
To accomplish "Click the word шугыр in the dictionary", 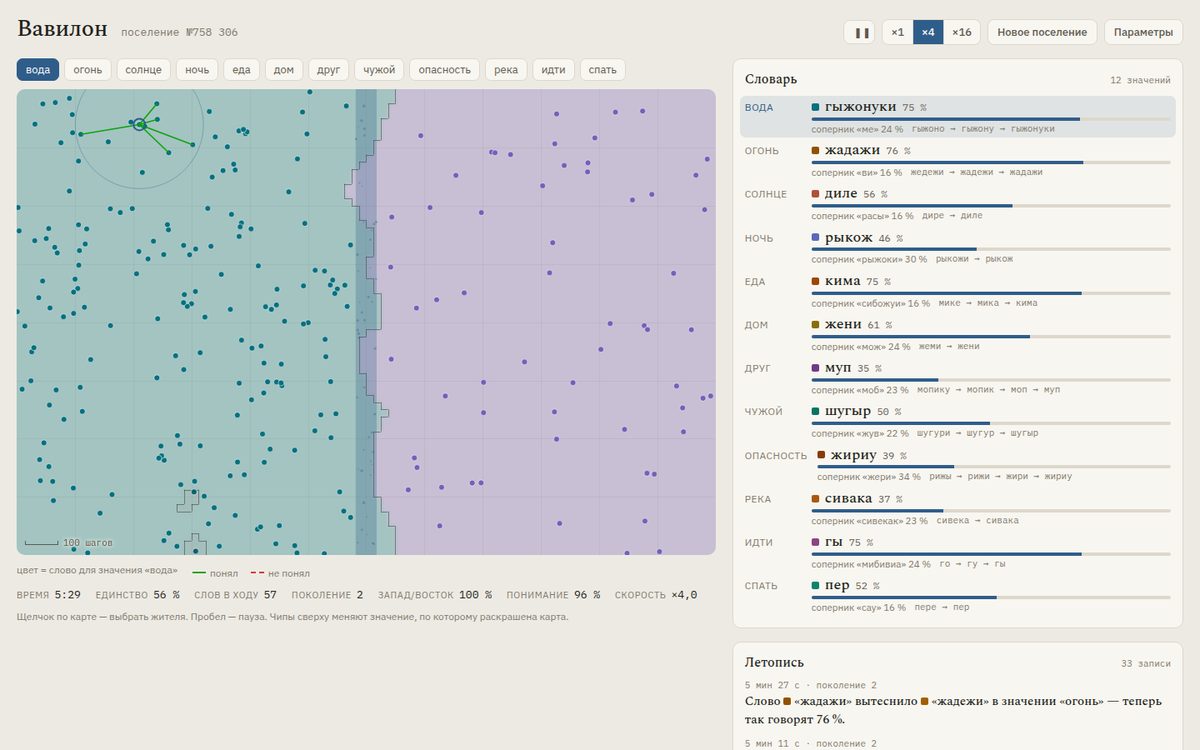I will [x=848, y=411].
